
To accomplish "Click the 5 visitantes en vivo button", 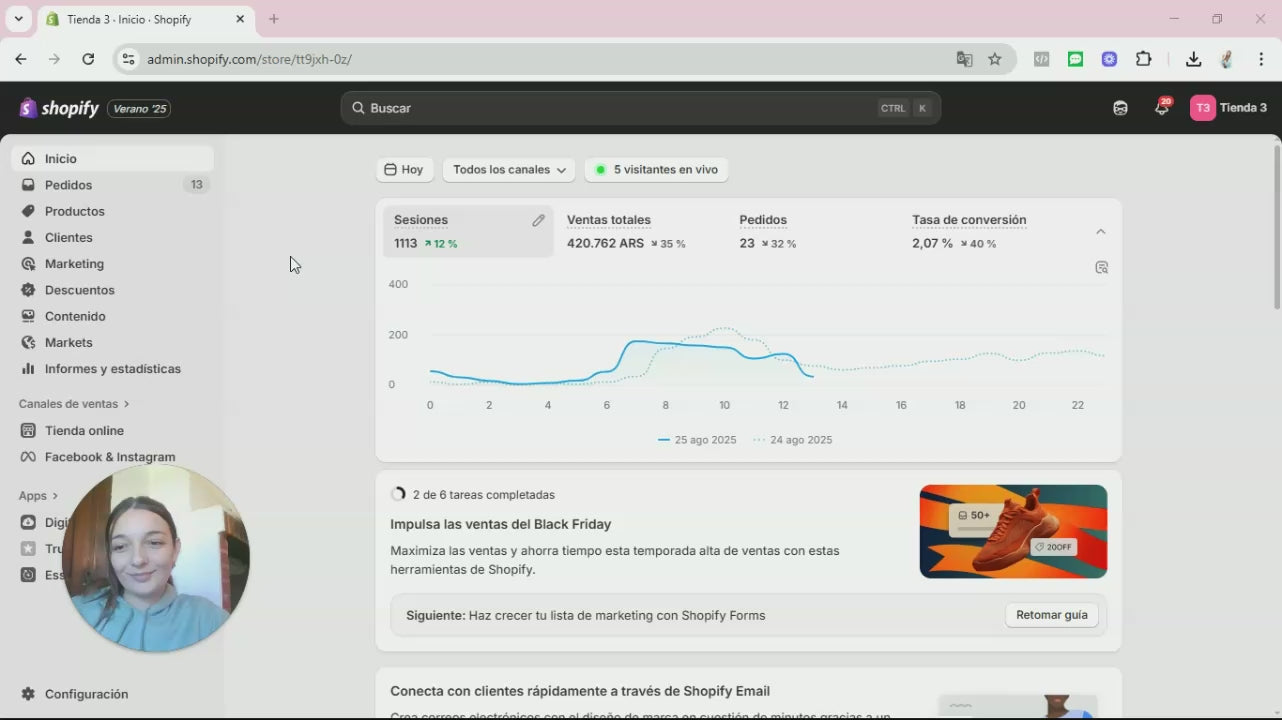I will click(x=656, y=170).
